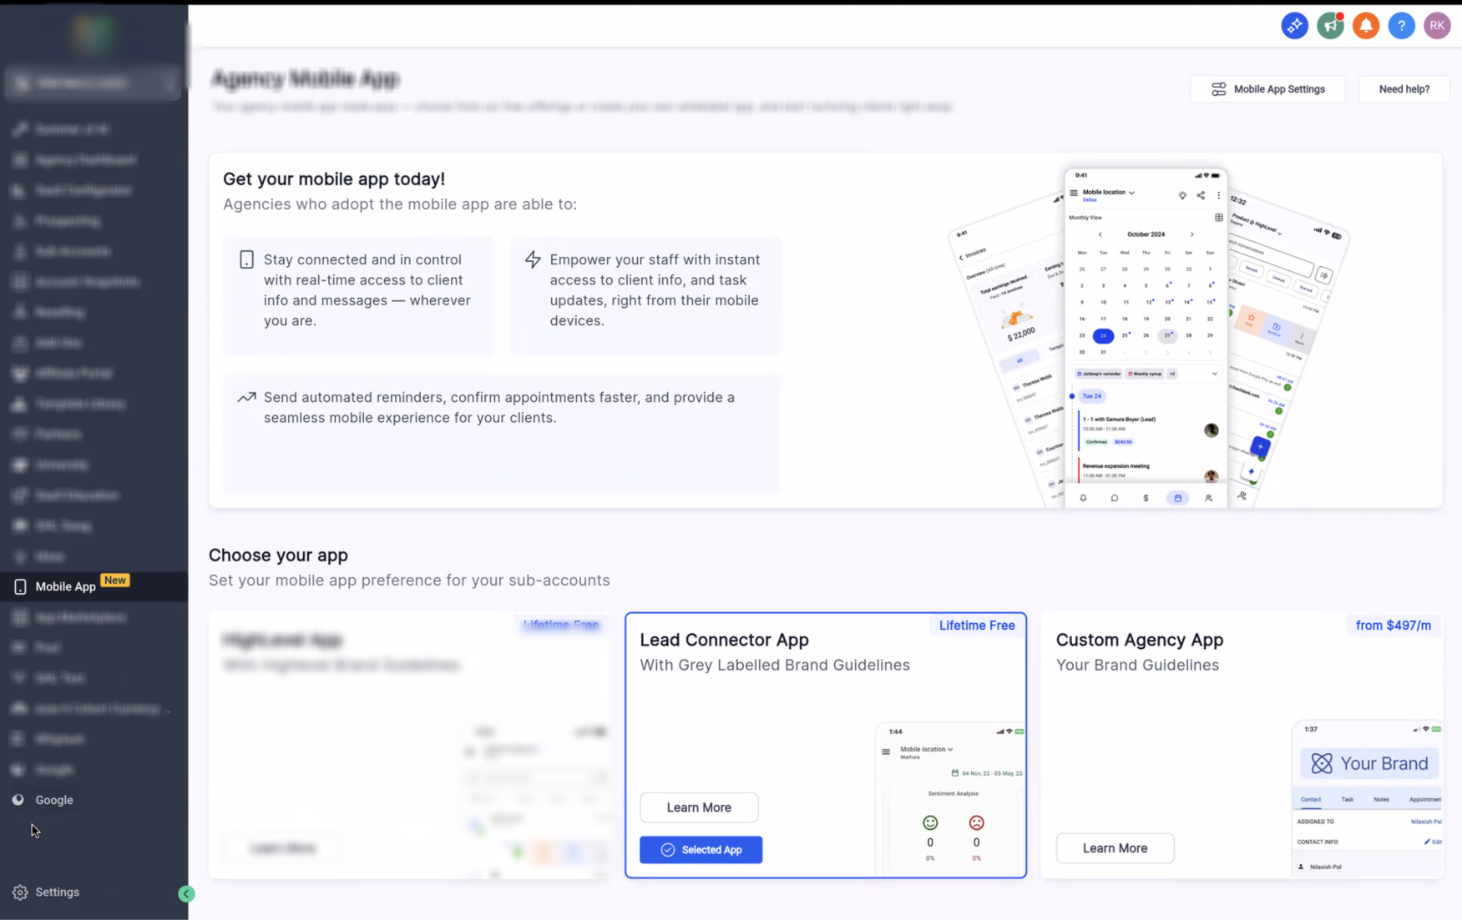
Task: Select the Lifetime Free badge on Lead Connector card
Action: [x=977, y=625]
